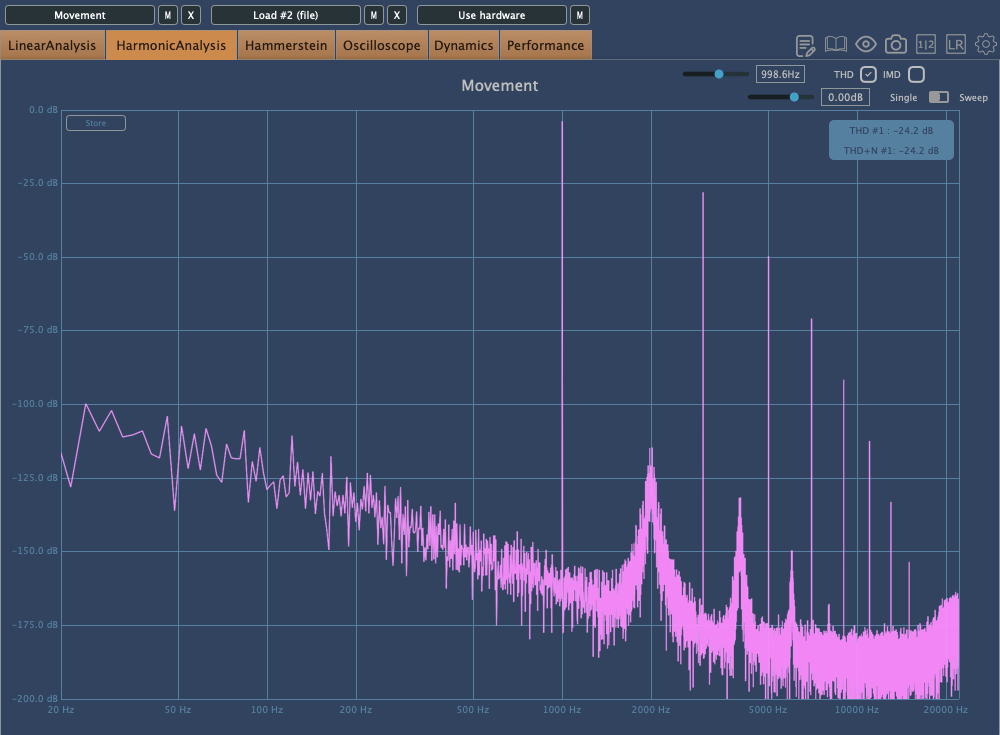Click the 1|2 channel compare icon
This screenshot has height=735, width=1000.
pos(926,45)
